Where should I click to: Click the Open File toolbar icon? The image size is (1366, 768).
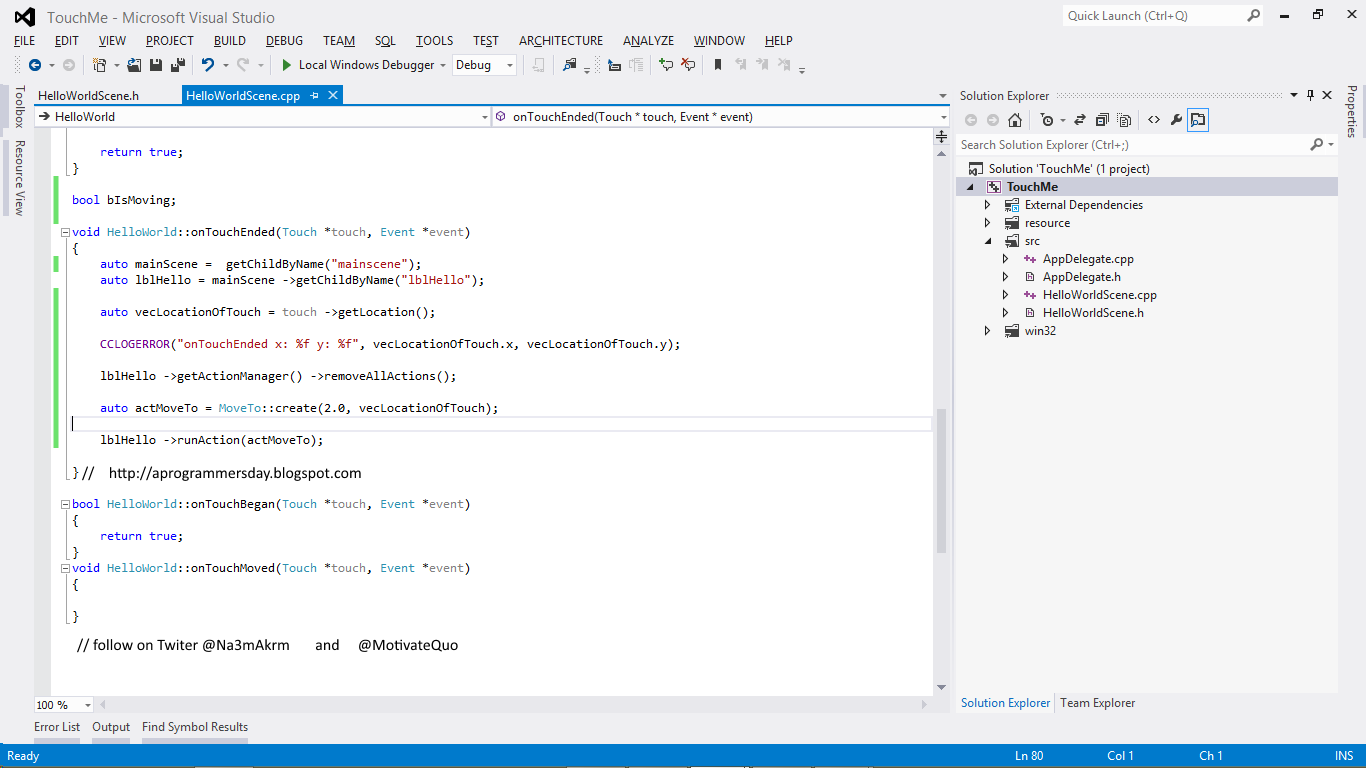pos(134,65)
